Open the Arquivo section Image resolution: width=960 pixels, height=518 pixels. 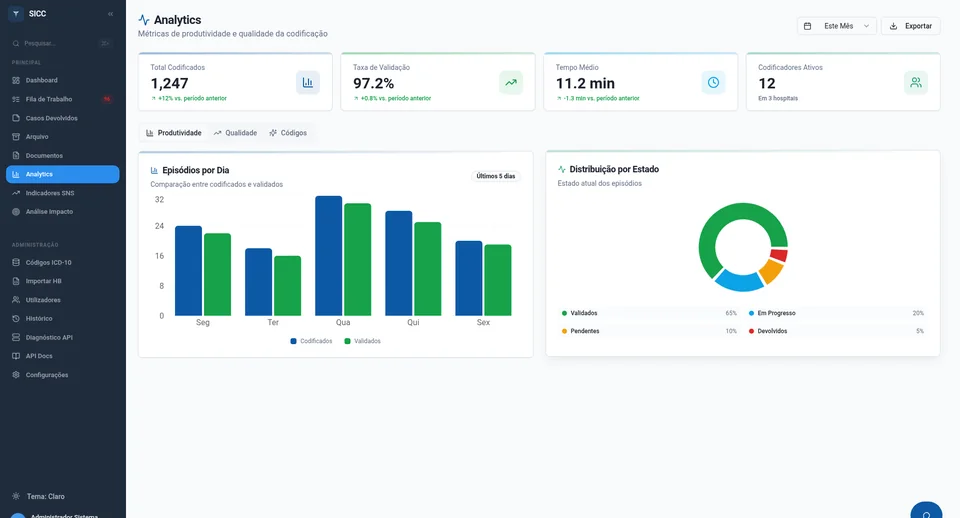(62, 137)
